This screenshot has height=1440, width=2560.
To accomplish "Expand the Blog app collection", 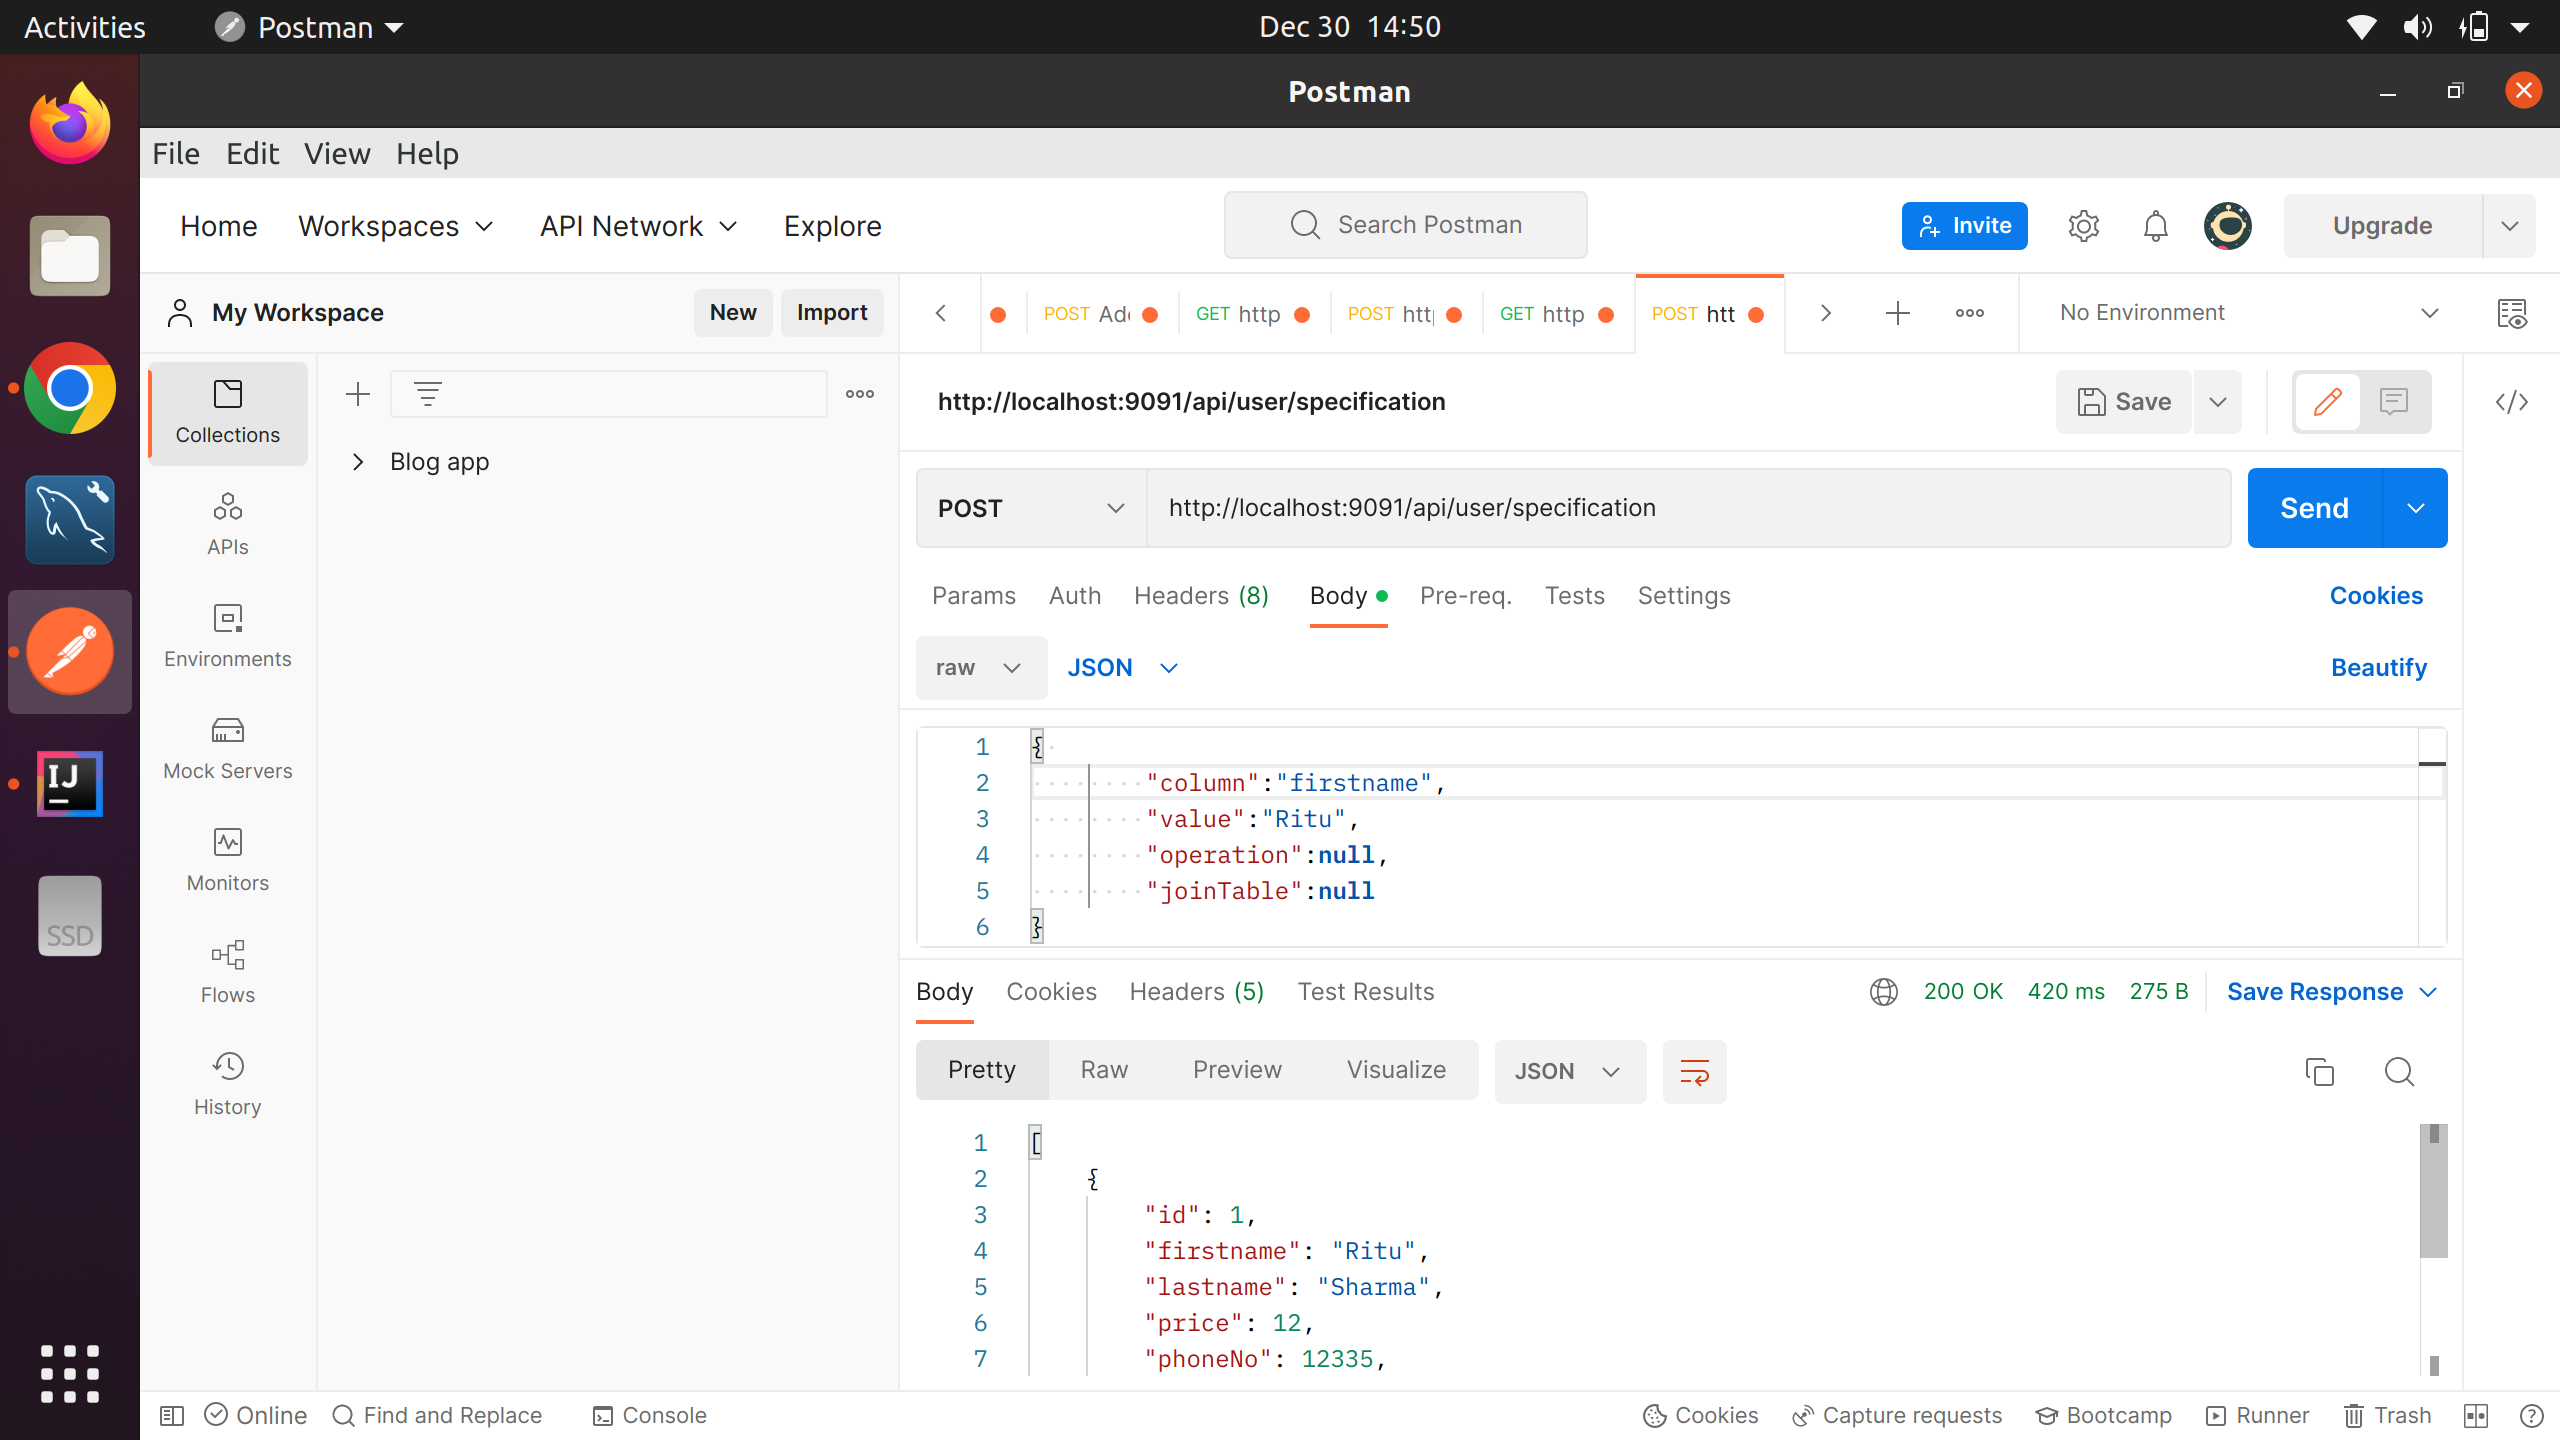I will click(358, 461).
